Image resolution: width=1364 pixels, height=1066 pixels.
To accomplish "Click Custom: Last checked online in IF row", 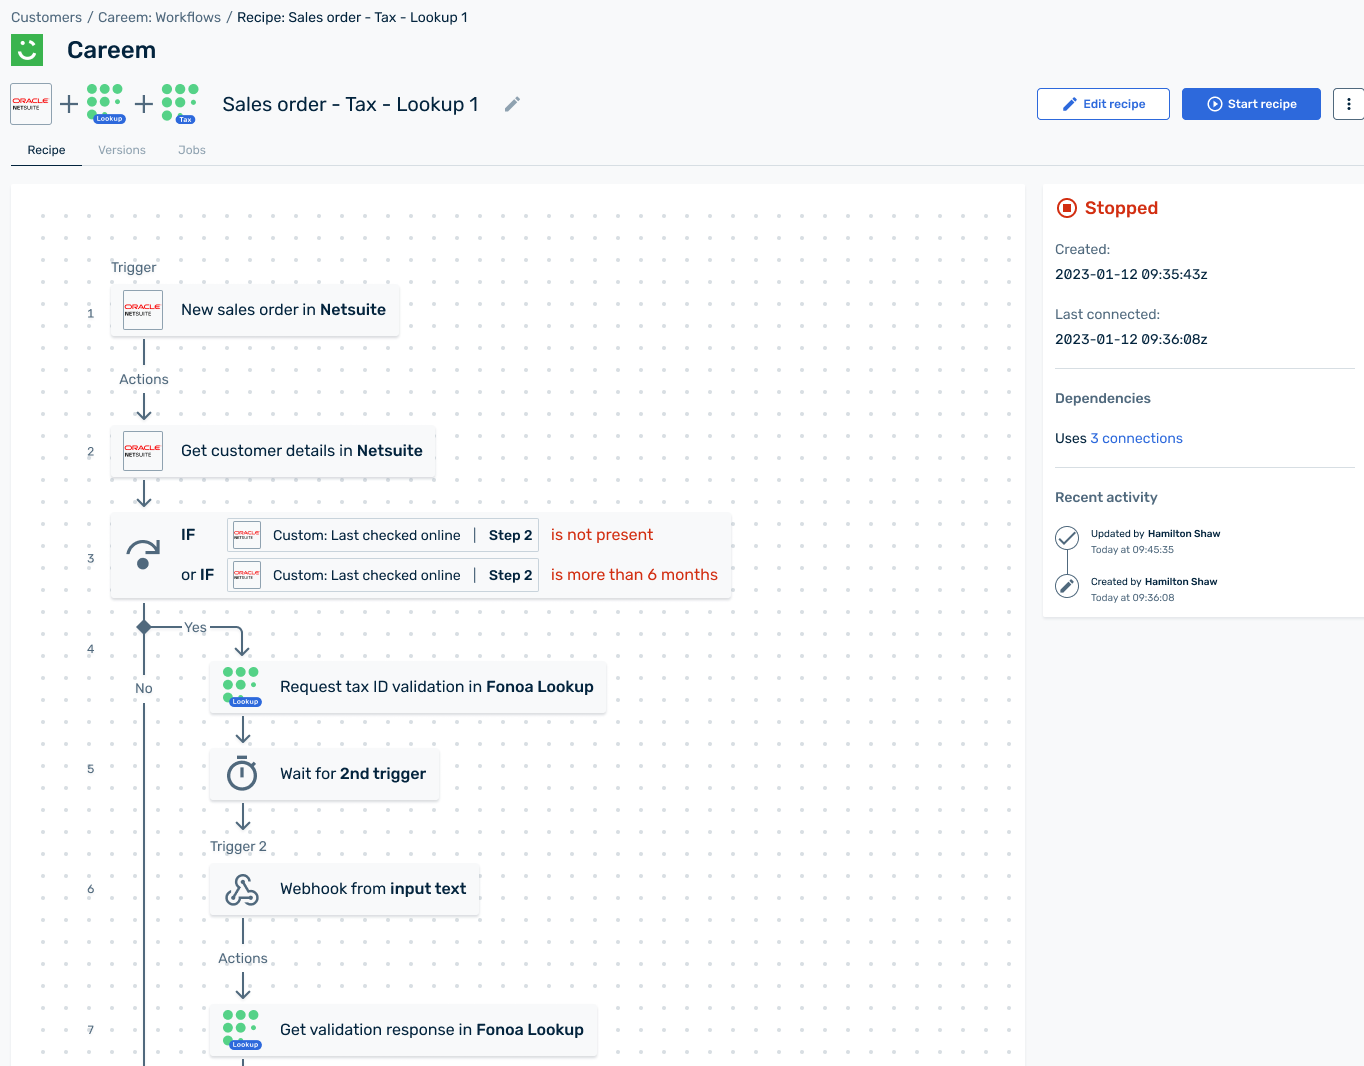I will pyautogui.click(x=366, y=535).
